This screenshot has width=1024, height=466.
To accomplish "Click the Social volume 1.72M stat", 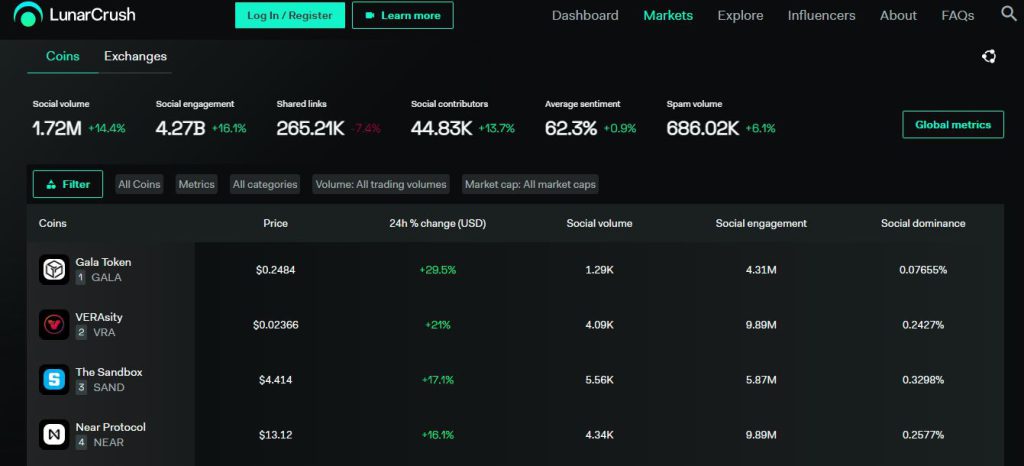I will 79,119.
